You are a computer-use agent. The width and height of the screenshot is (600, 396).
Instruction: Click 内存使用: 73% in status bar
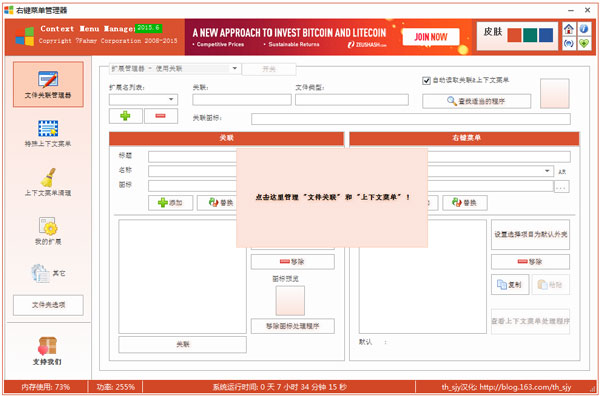[x=46, y=387]
